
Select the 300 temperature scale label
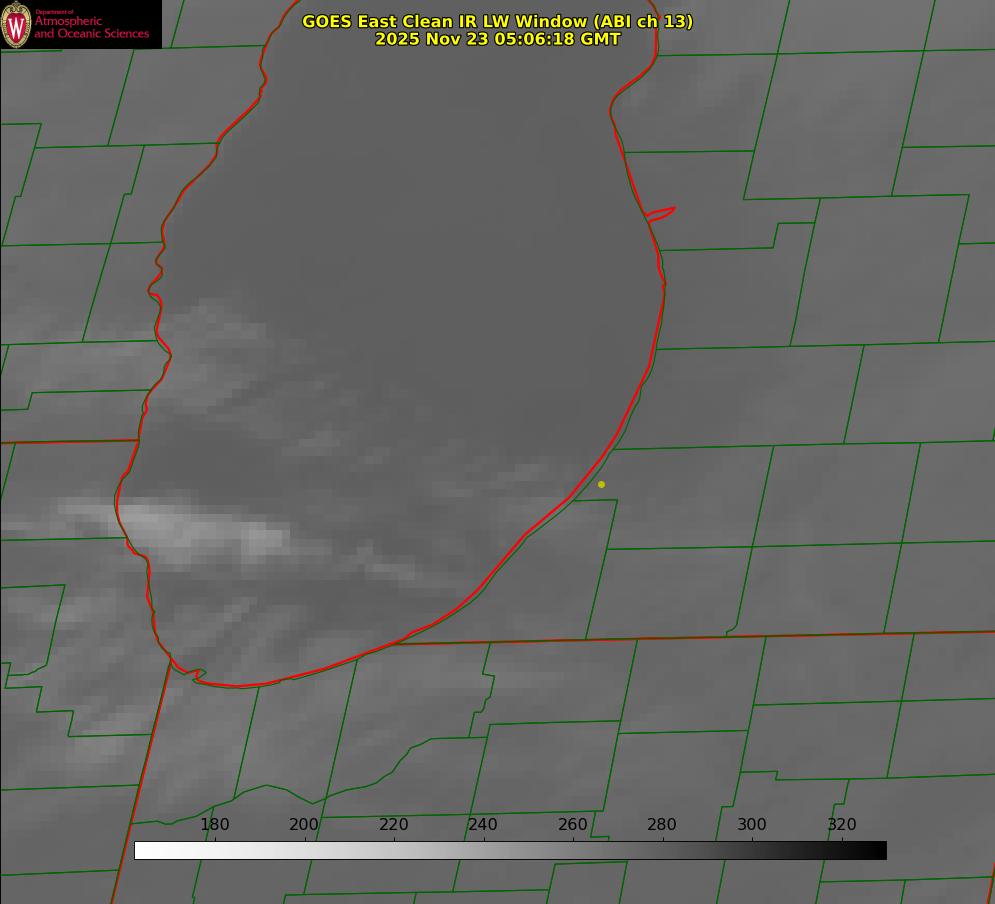click(752, 825)
